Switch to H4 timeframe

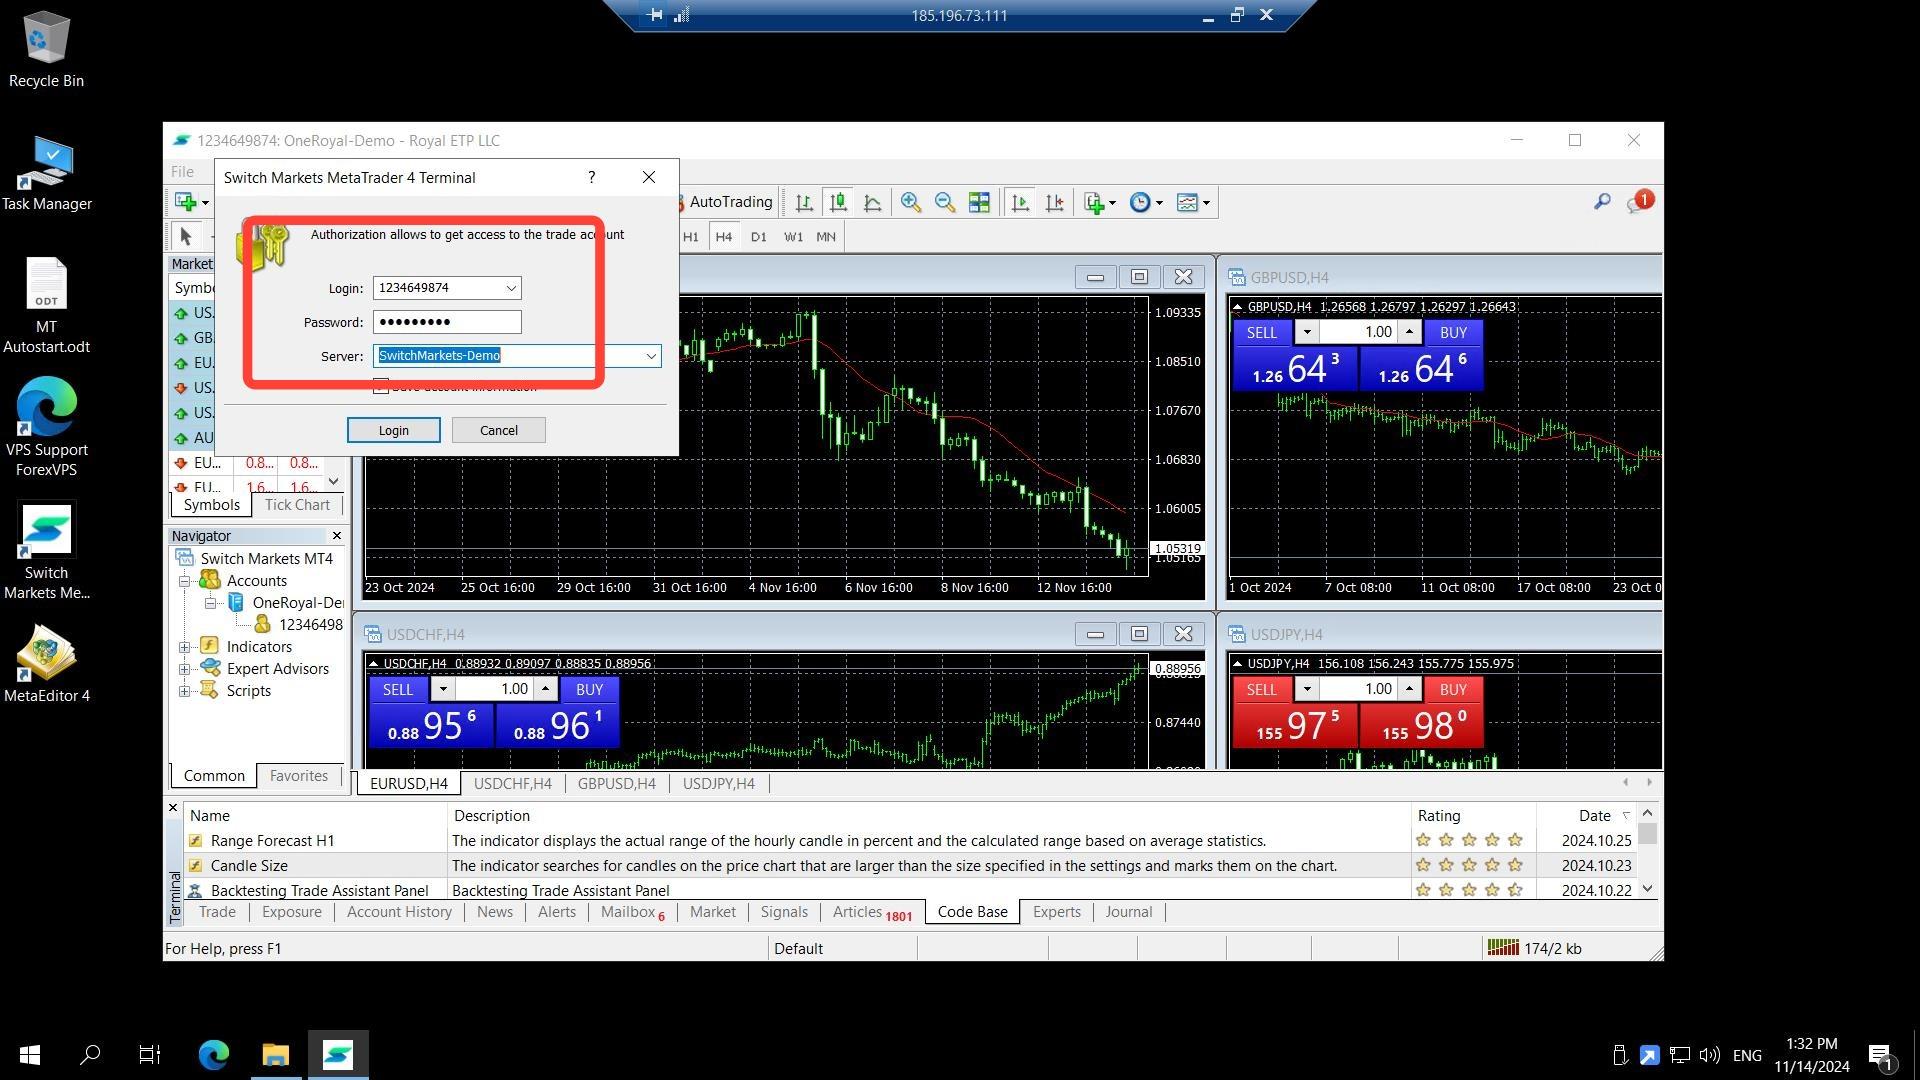[x=724, y=237]
